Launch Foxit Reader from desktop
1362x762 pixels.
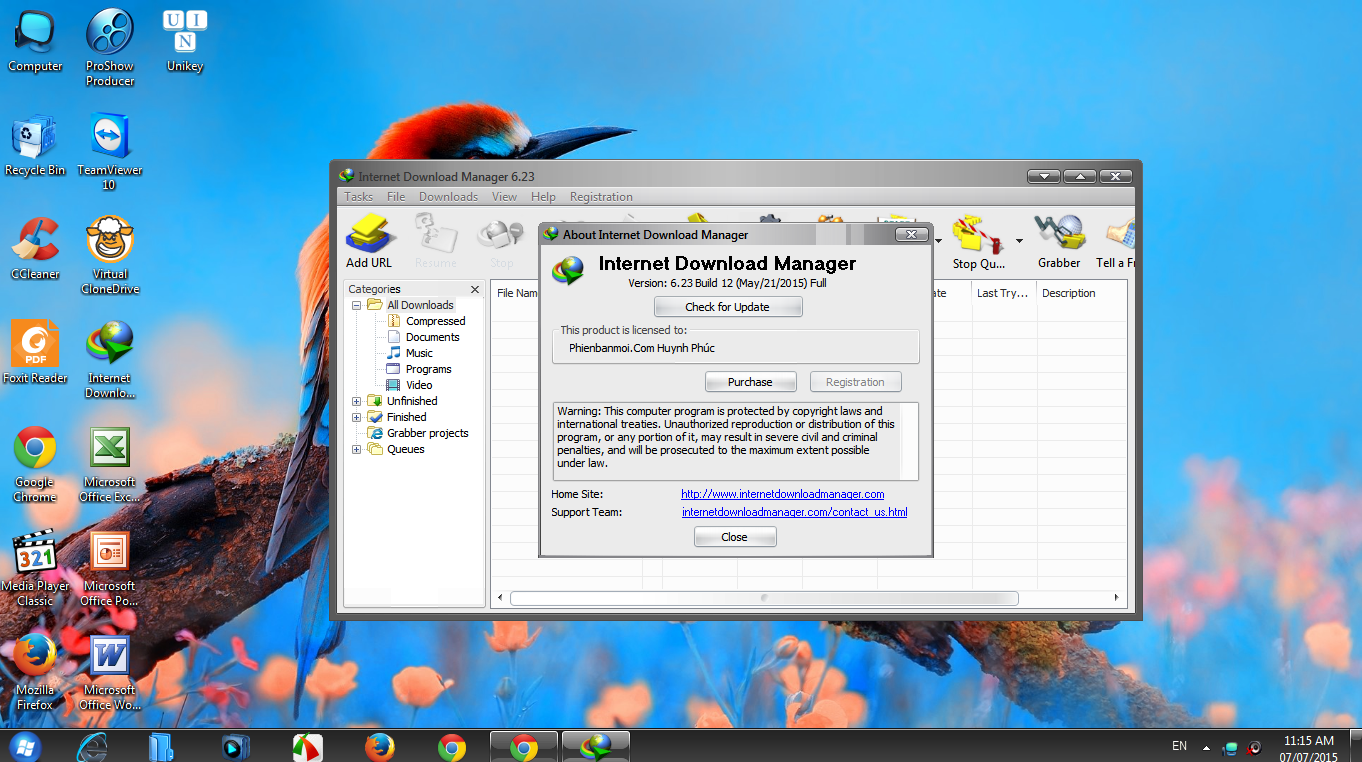tap(35, 353)
